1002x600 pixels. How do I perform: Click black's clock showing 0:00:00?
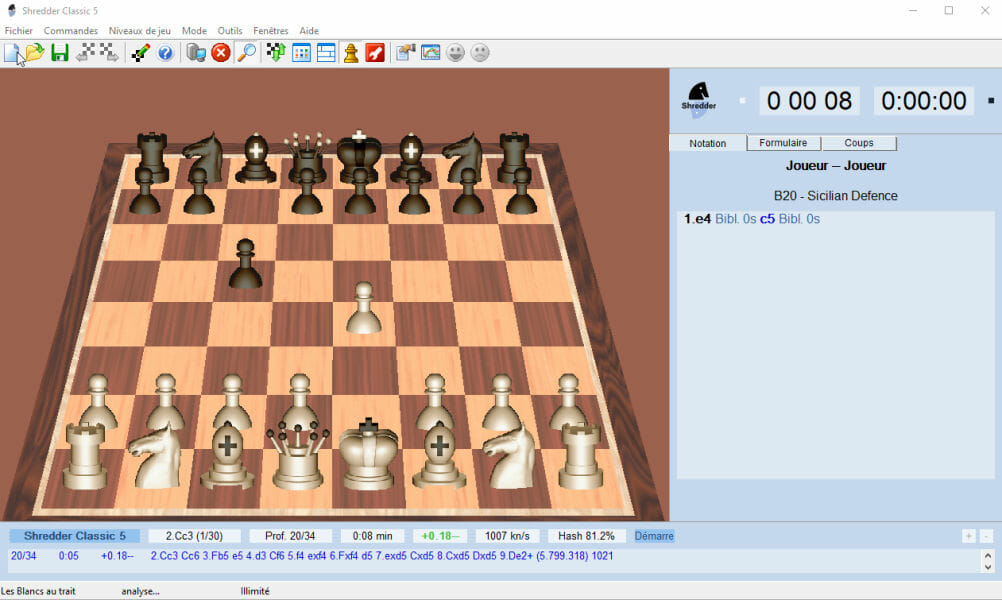[923, 101]
